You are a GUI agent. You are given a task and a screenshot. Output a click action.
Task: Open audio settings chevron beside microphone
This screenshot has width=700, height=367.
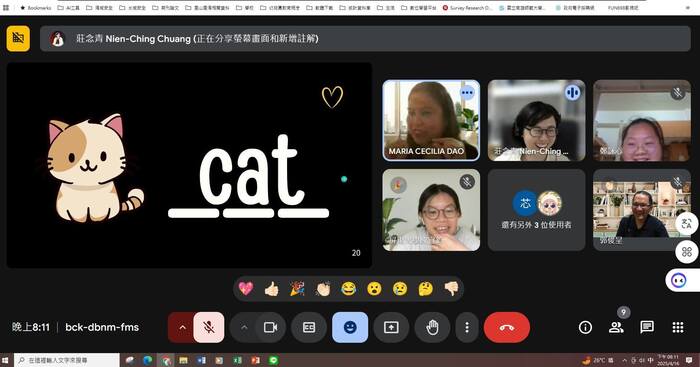[182, 327]
